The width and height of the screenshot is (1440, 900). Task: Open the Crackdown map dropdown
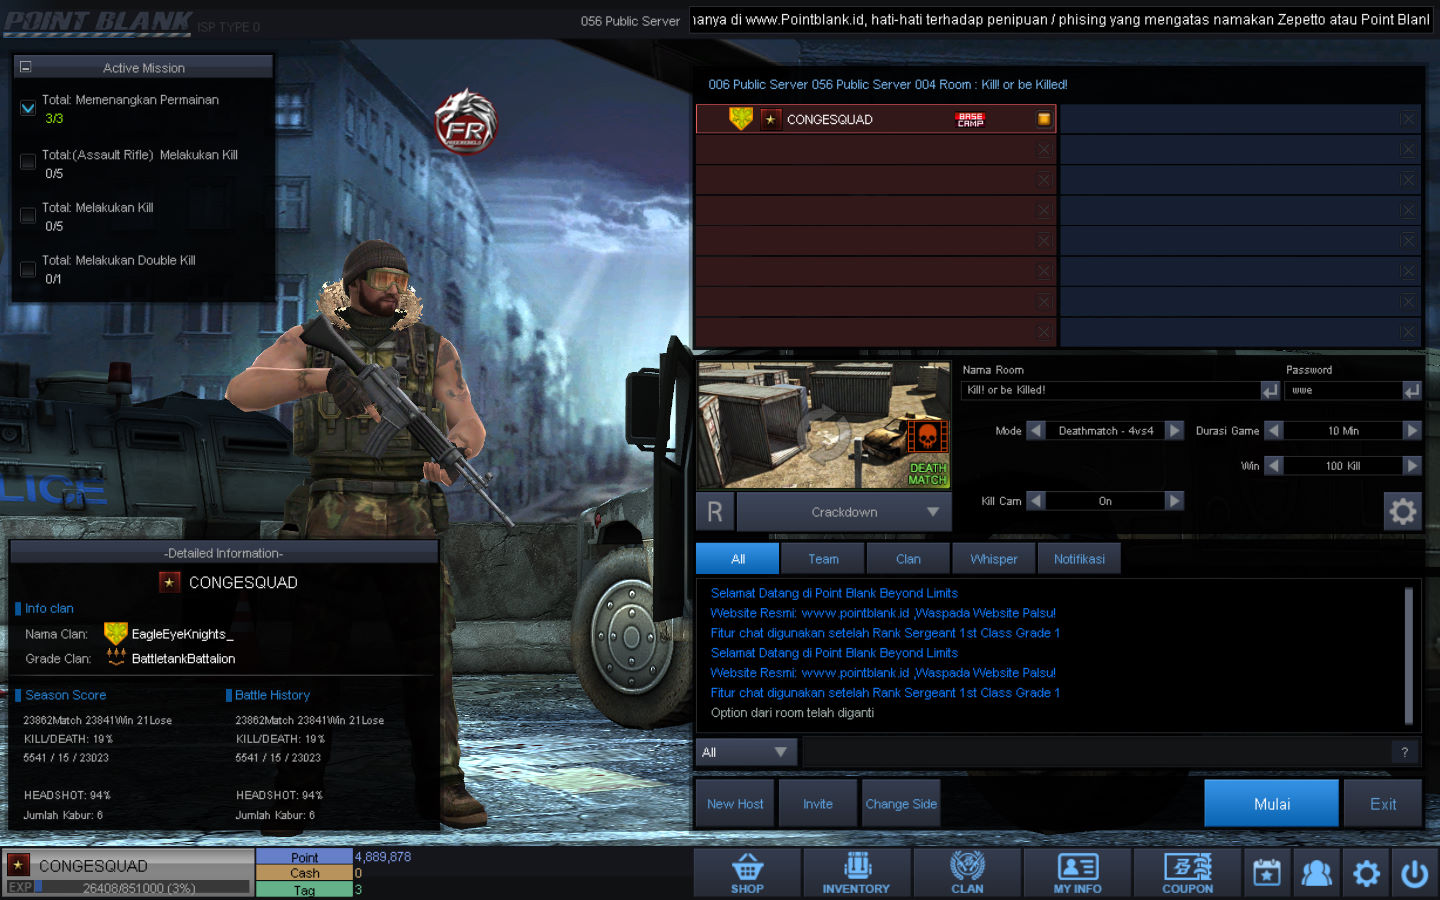click(x=844, y=511)
